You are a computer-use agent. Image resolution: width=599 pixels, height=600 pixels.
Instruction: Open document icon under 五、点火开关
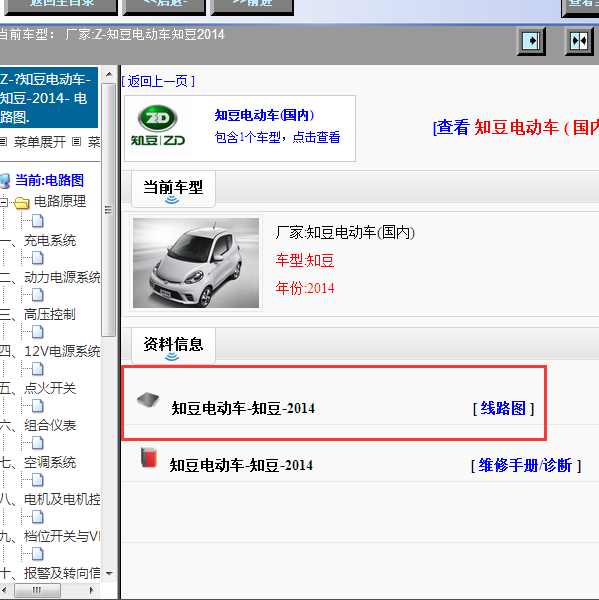[38, 406]
